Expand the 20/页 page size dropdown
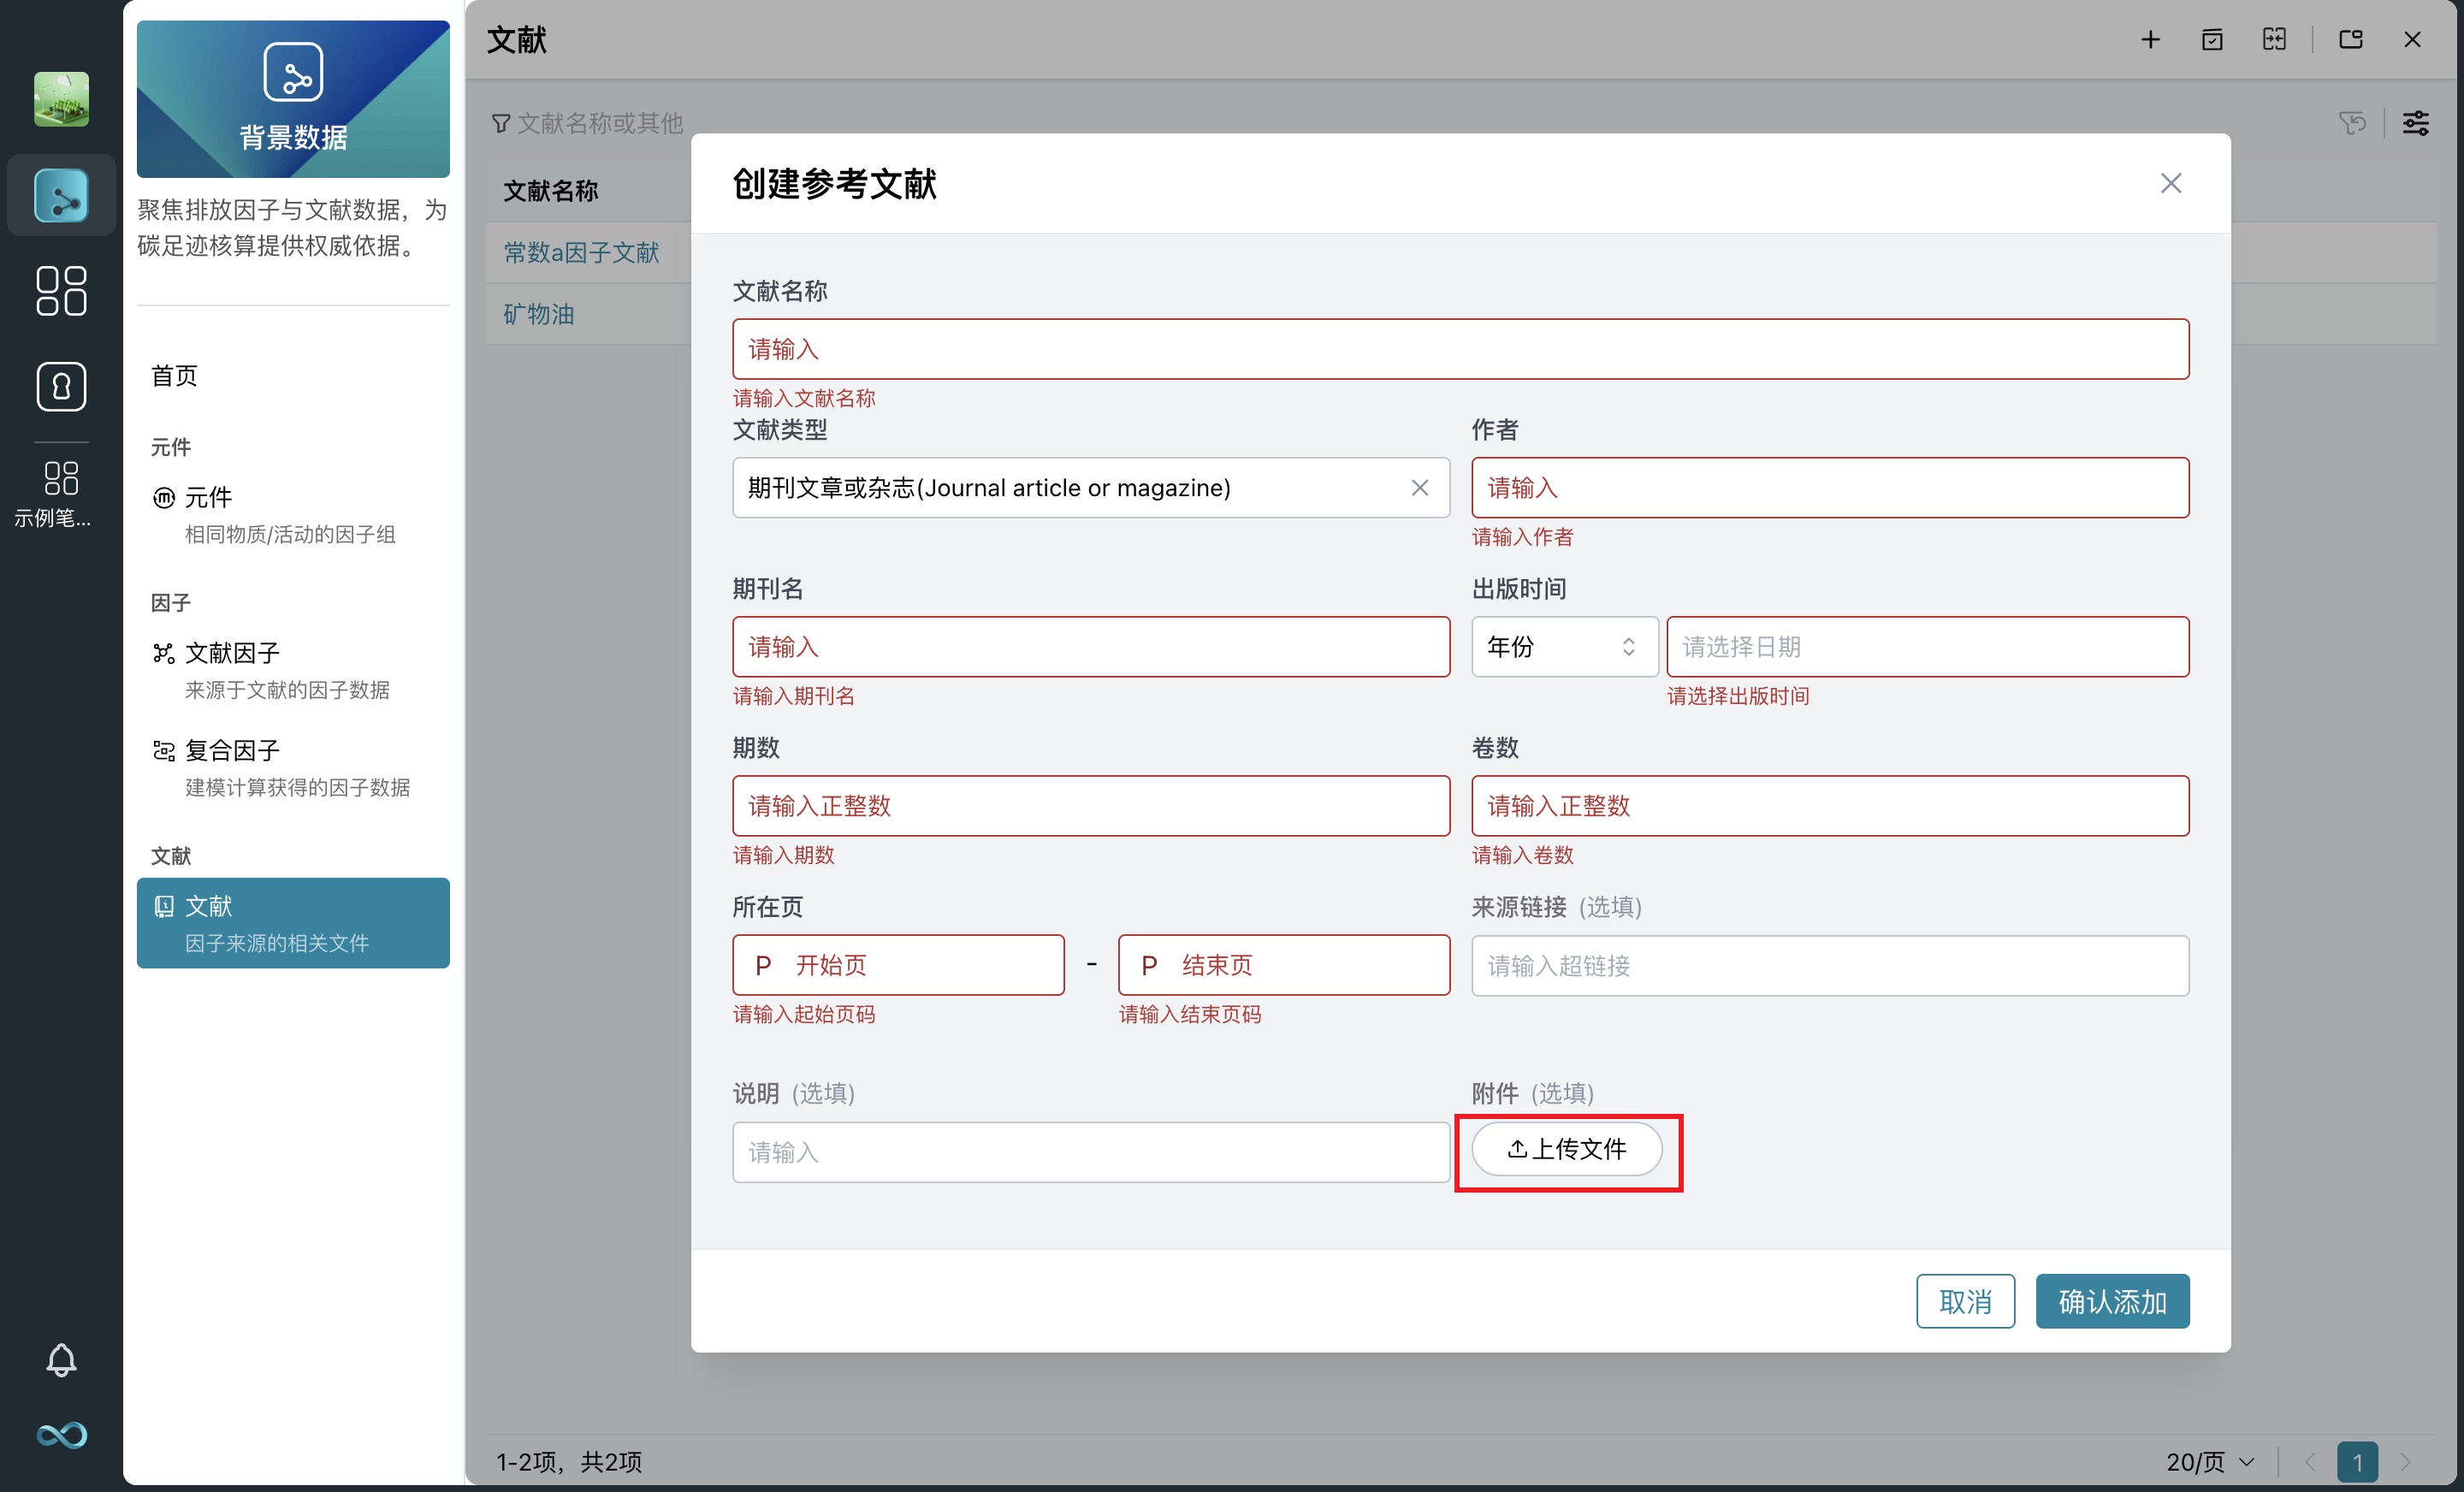This screenshot has width=2464, height=1492. point(2210,1461)
